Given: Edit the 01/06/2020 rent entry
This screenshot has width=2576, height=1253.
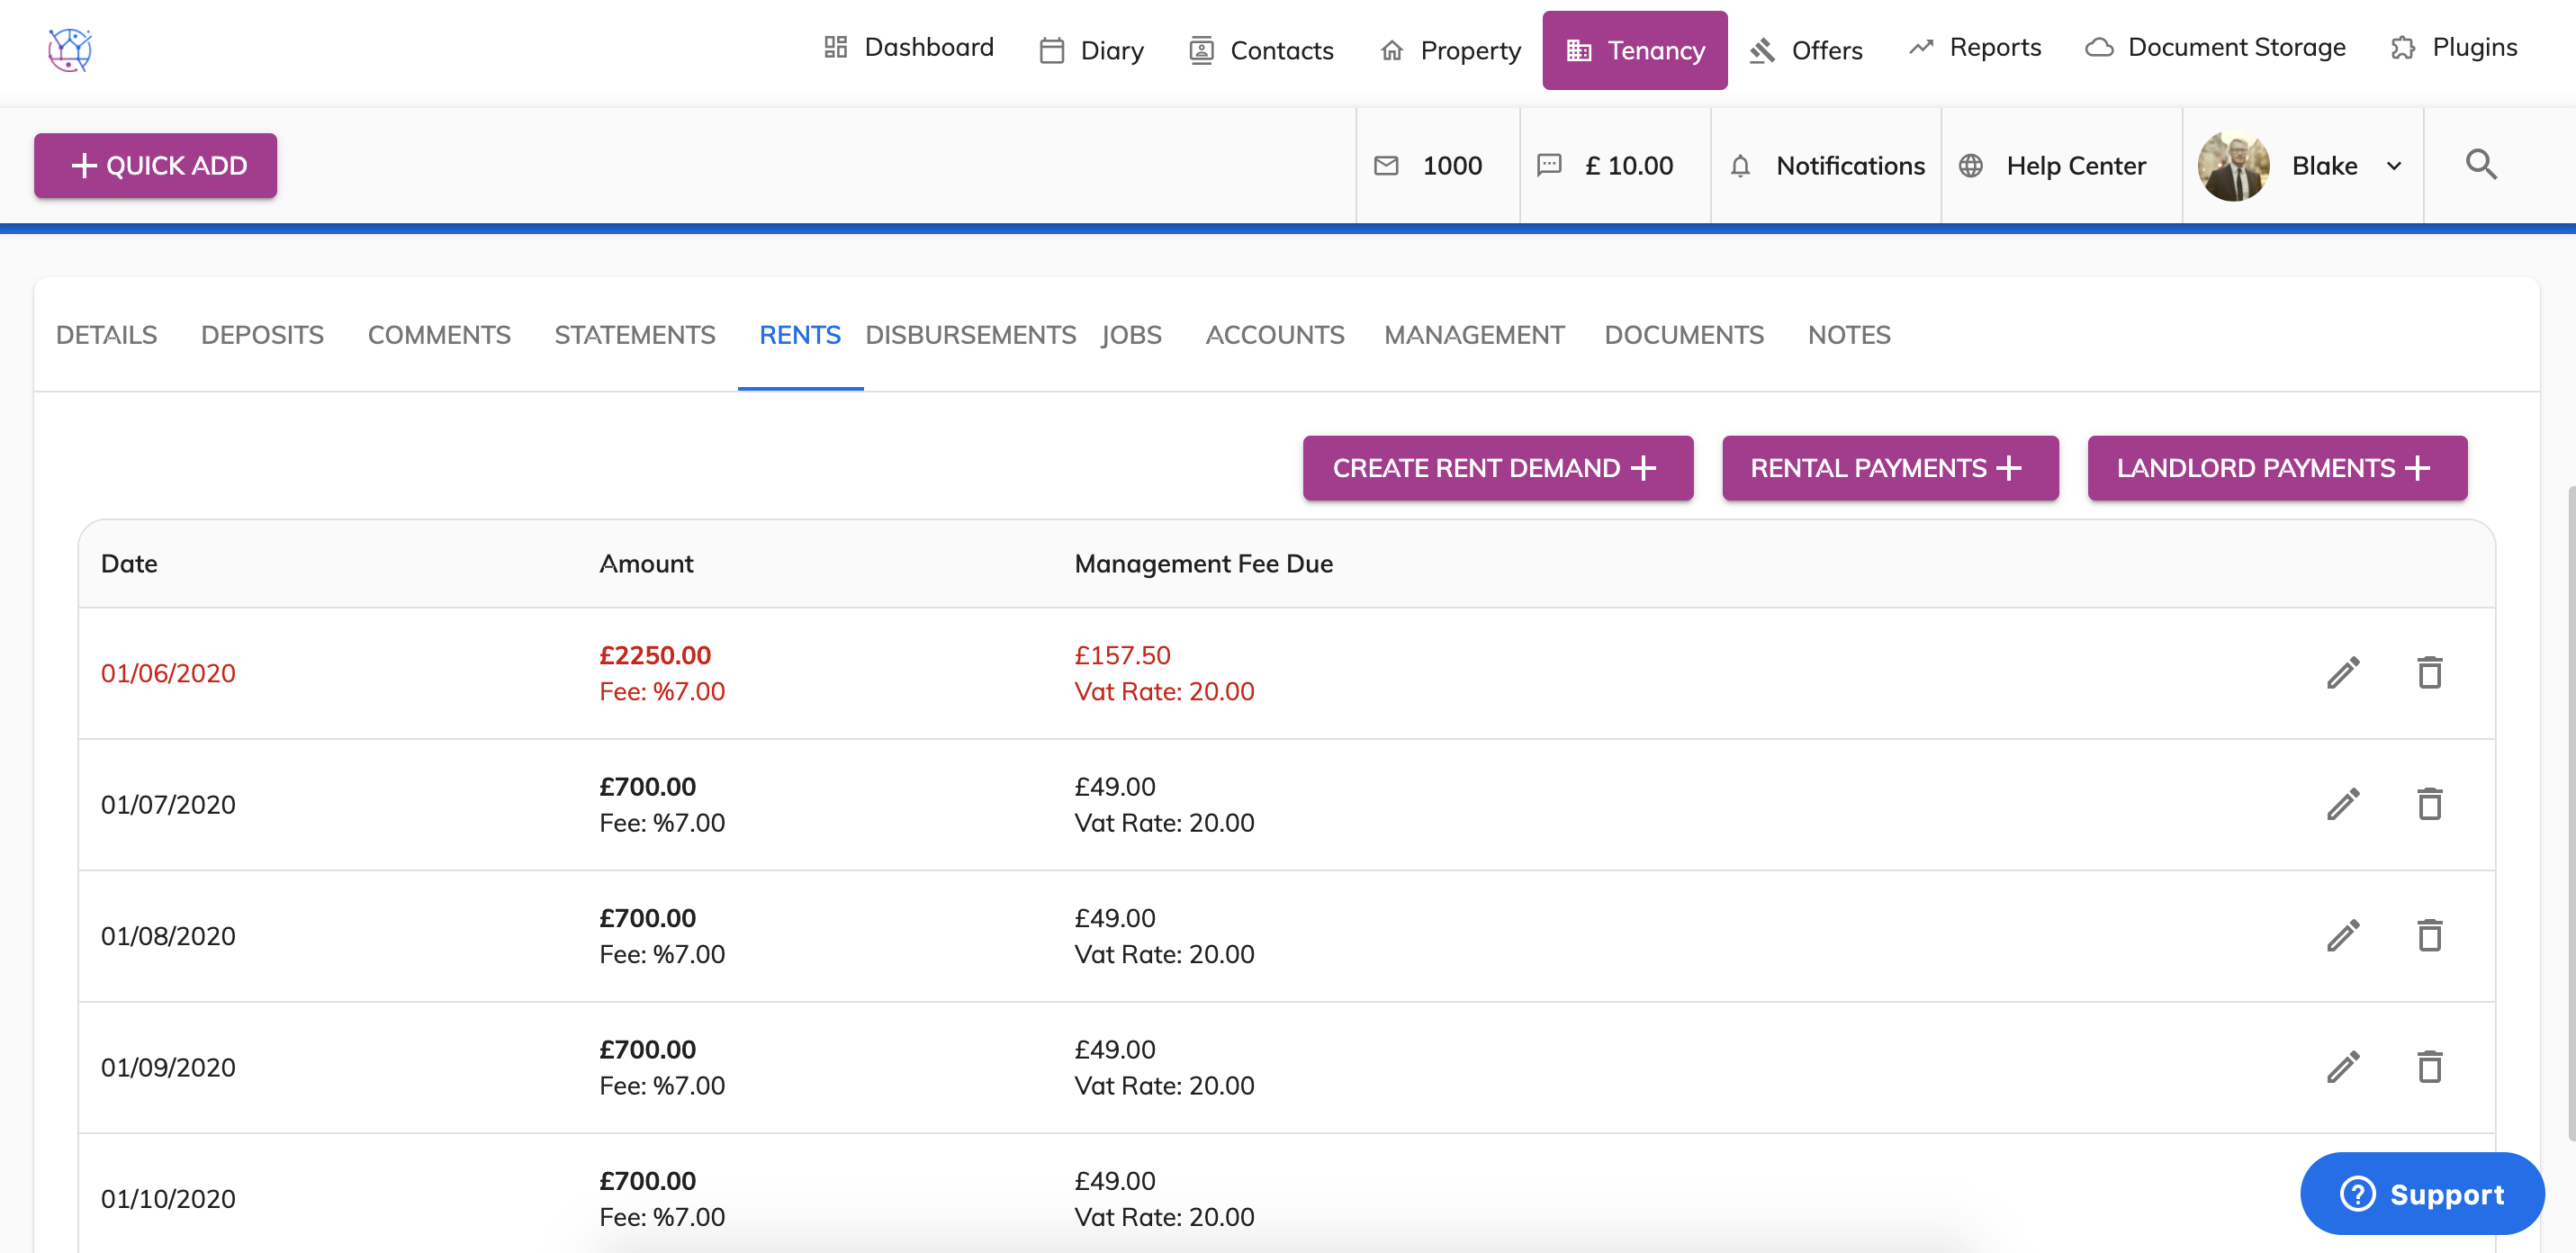Looking at the screenshot, I should coord(2342,673).
